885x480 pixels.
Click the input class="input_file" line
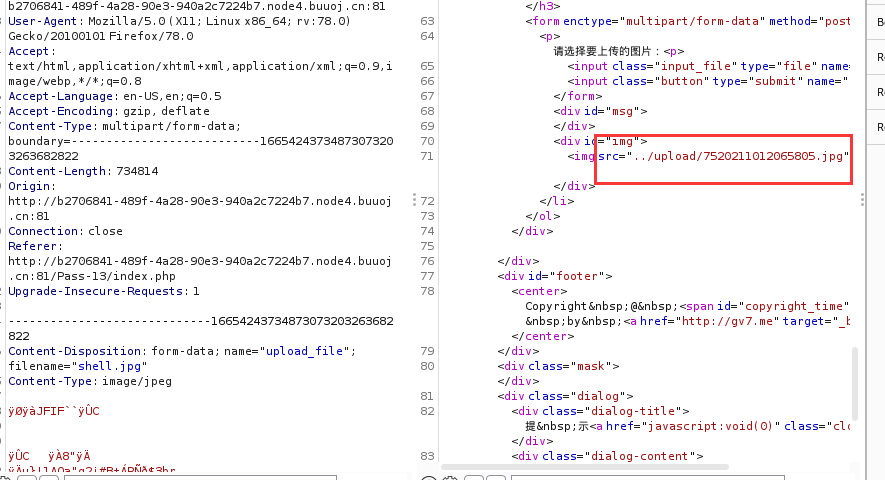708,66
